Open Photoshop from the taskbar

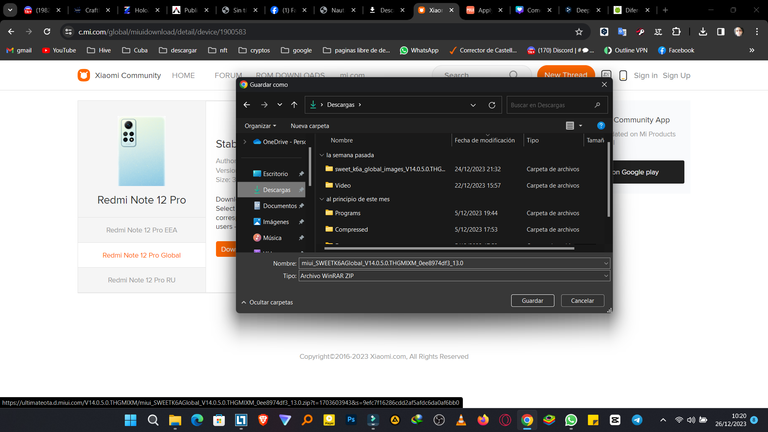pyautogui.click(x=351, y=420)
